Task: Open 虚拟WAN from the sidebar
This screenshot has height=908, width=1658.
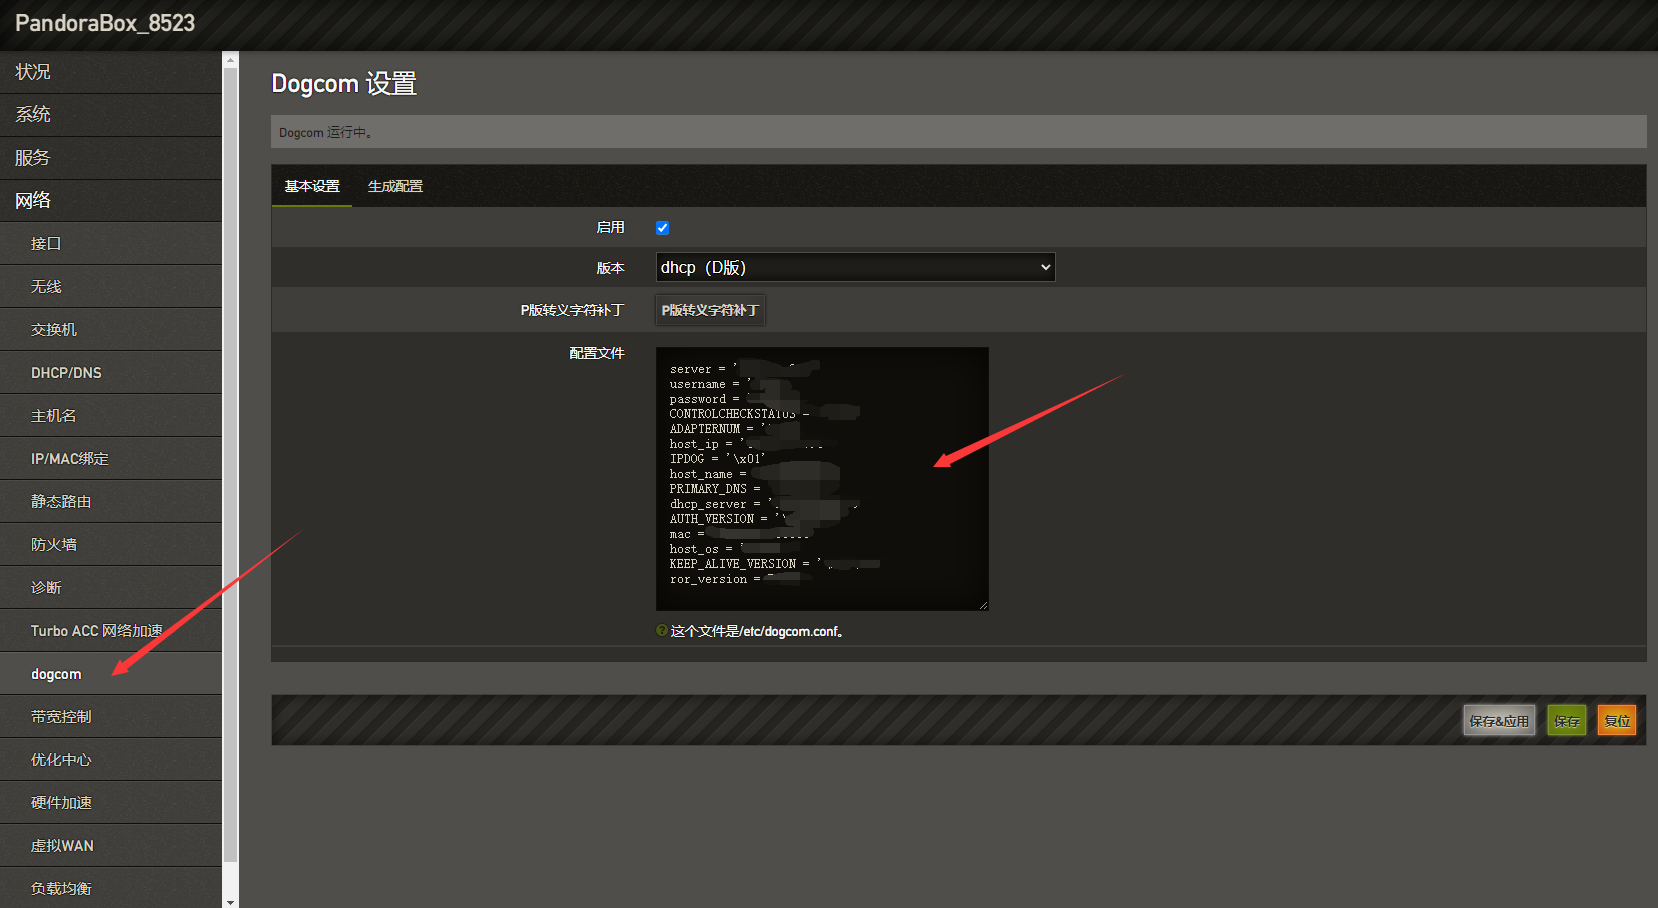Action: coord(110,846)
